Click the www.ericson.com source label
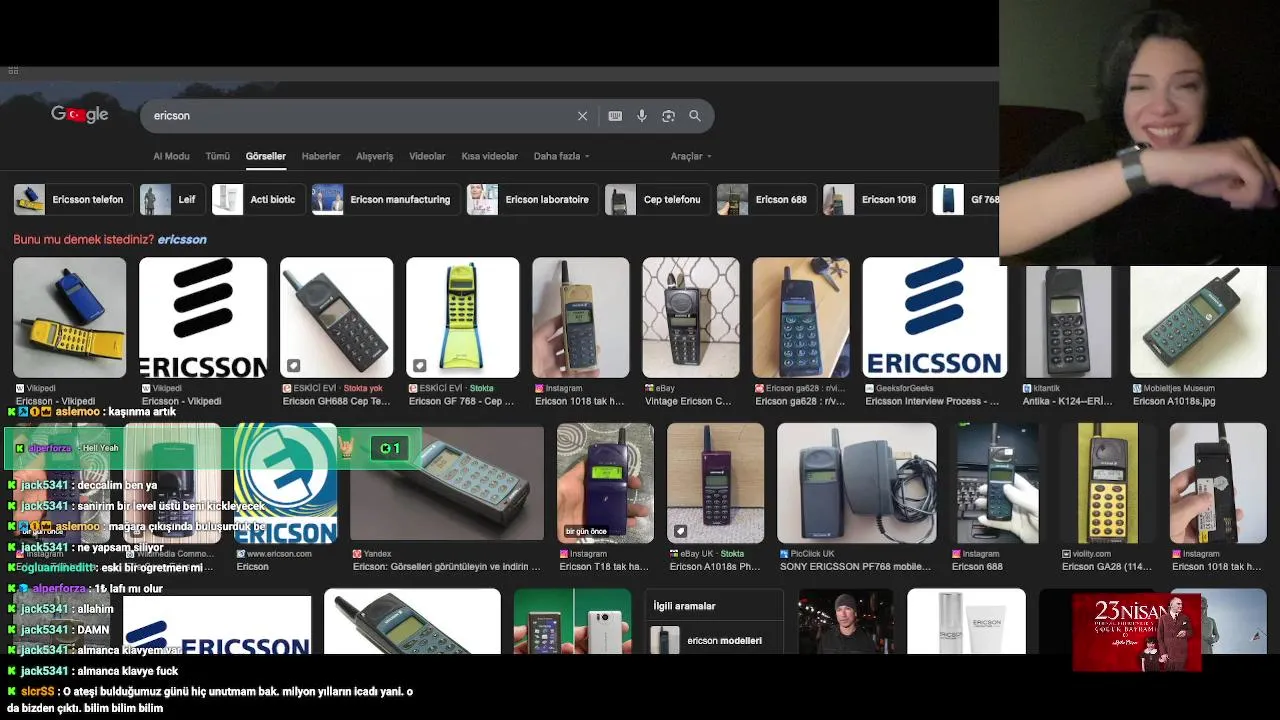Image resolution: width=1280 pixels, height=720 pixels. (x=279, y=554)
